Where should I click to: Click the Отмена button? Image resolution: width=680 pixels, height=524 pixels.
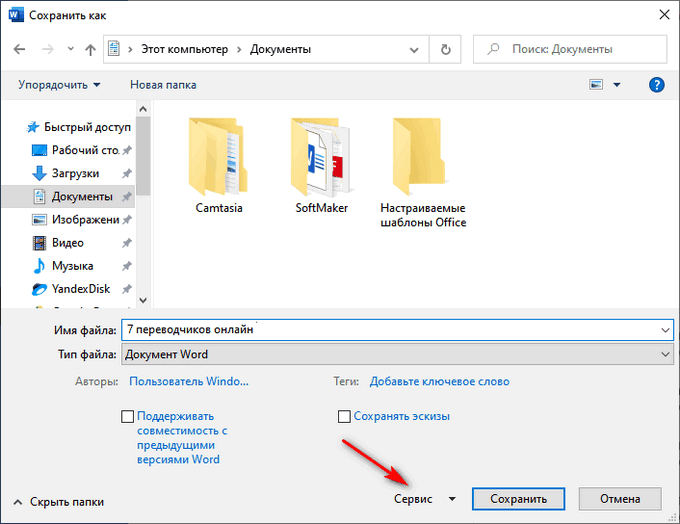pos(620,499)
